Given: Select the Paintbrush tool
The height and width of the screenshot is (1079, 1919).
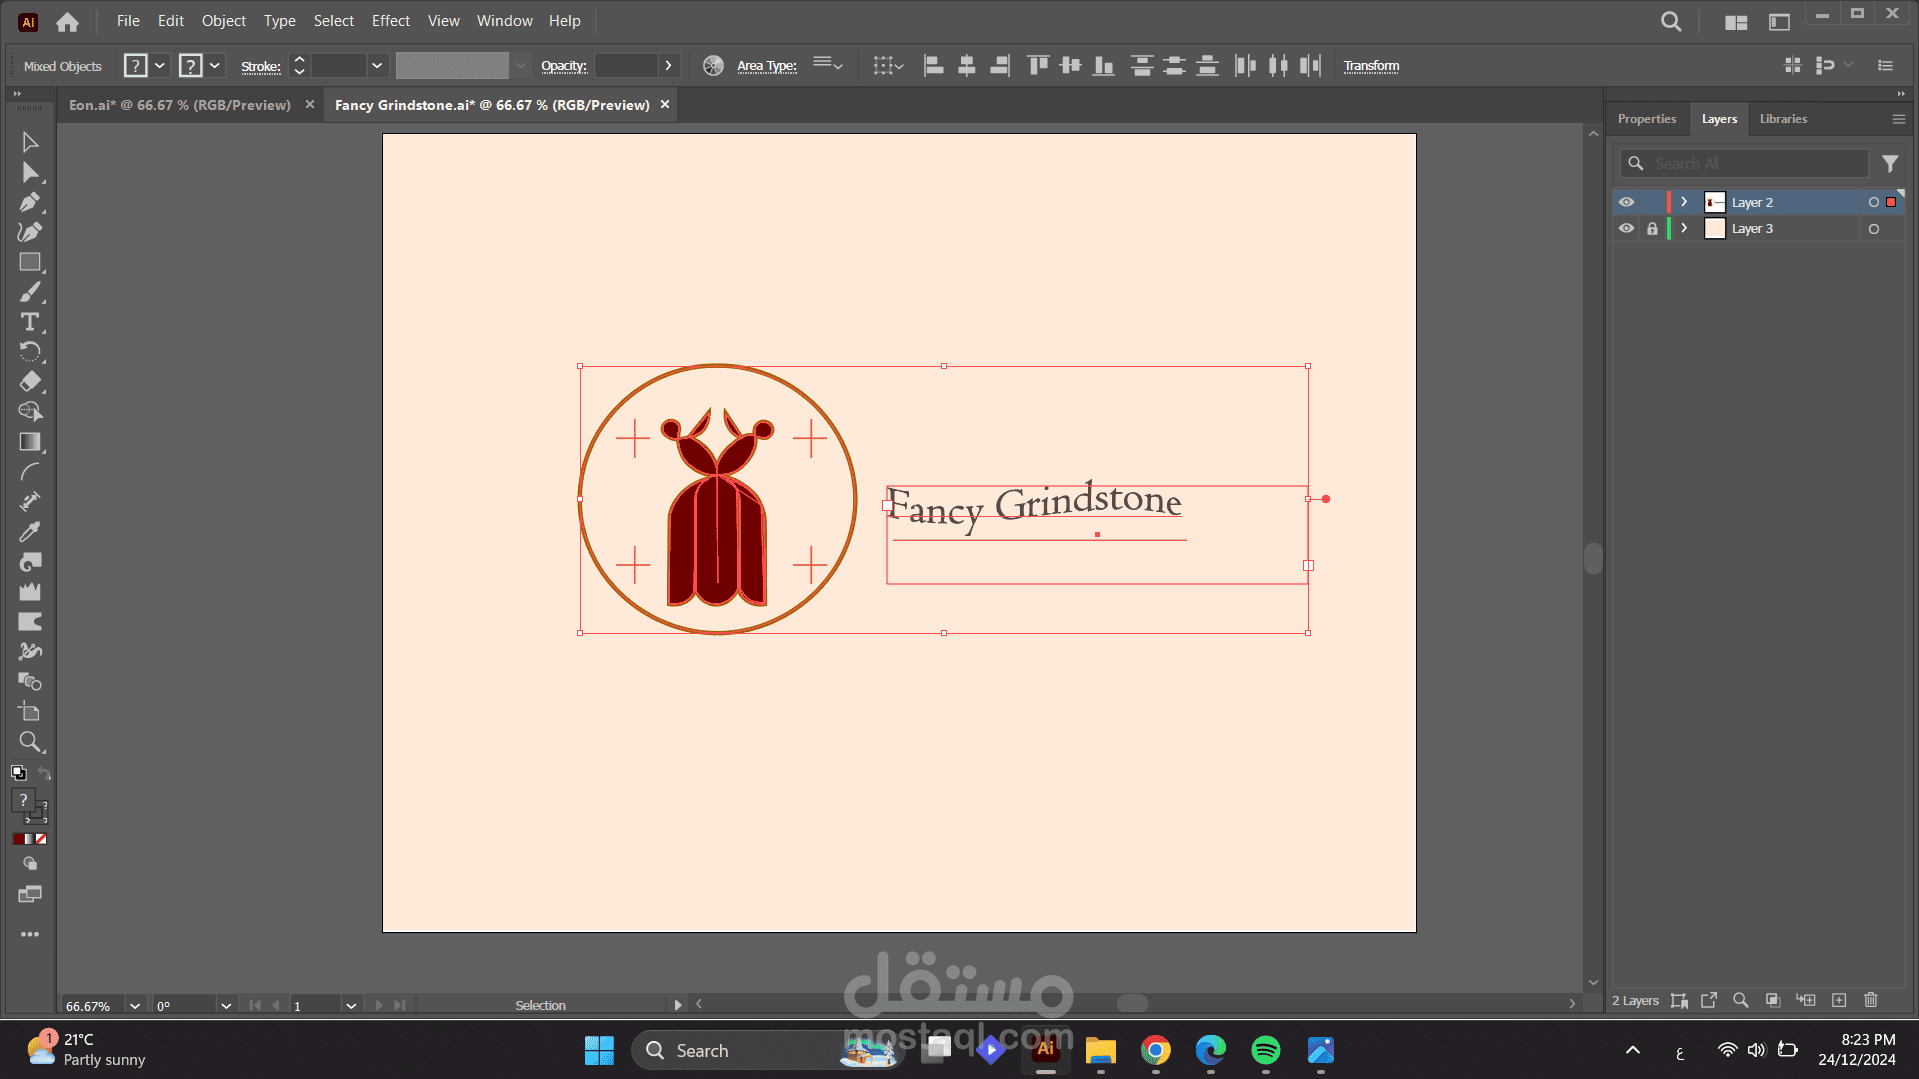Looking at the screenshot, I should point(30,292).
